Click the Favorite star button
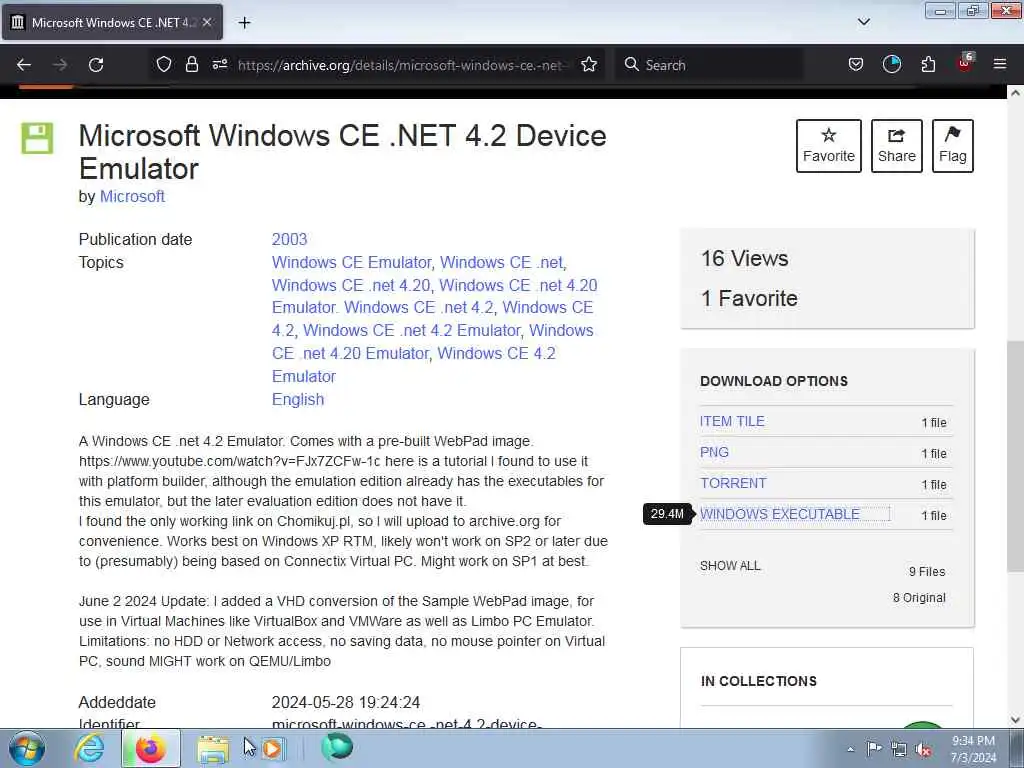 [829, 146]
